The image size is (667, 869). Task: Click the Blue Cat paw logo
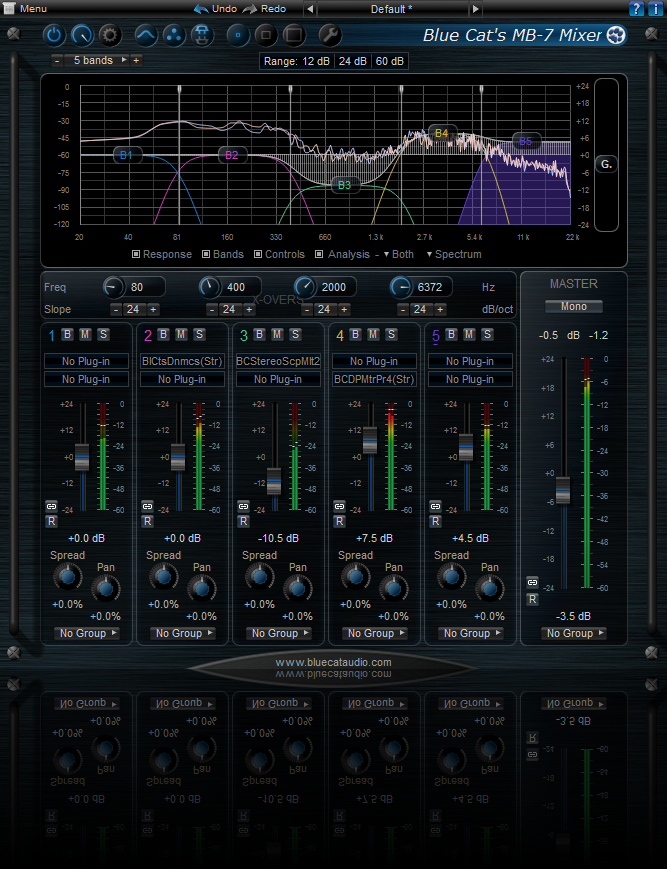click(x=617, y=35)
